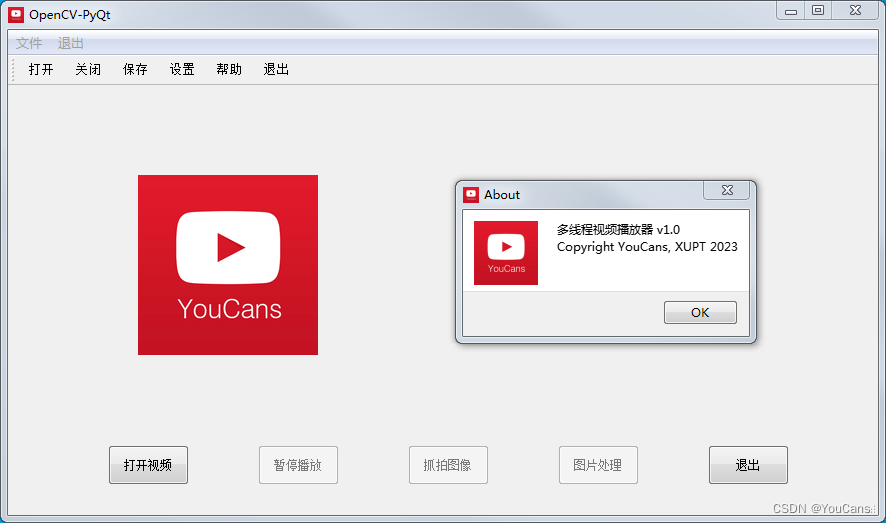
Task: Close the About dialog
Action: coord(727,190)
